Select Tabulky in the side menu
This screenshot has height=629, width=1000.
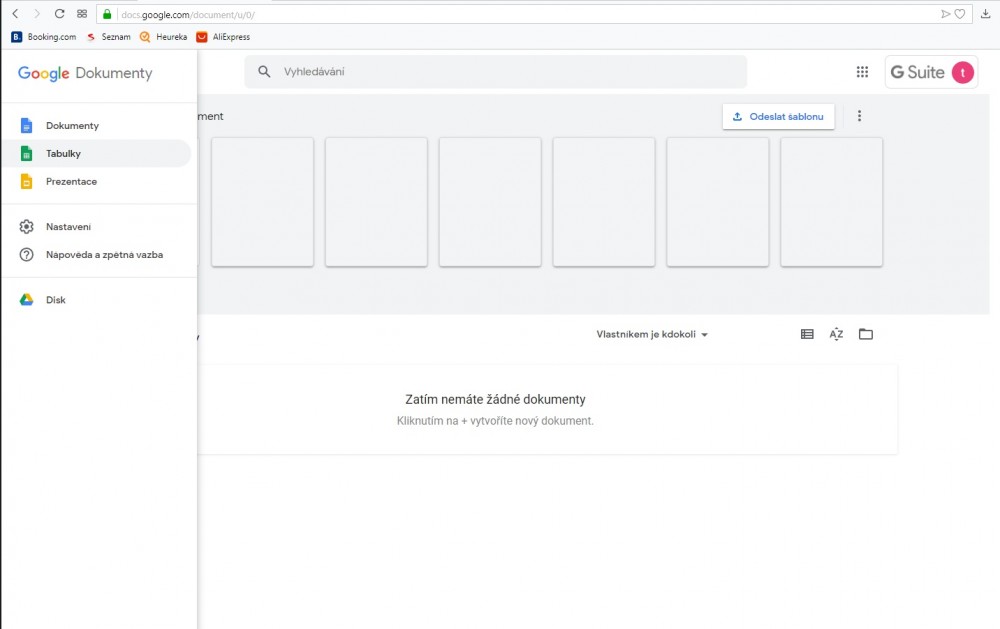[63, 154]
